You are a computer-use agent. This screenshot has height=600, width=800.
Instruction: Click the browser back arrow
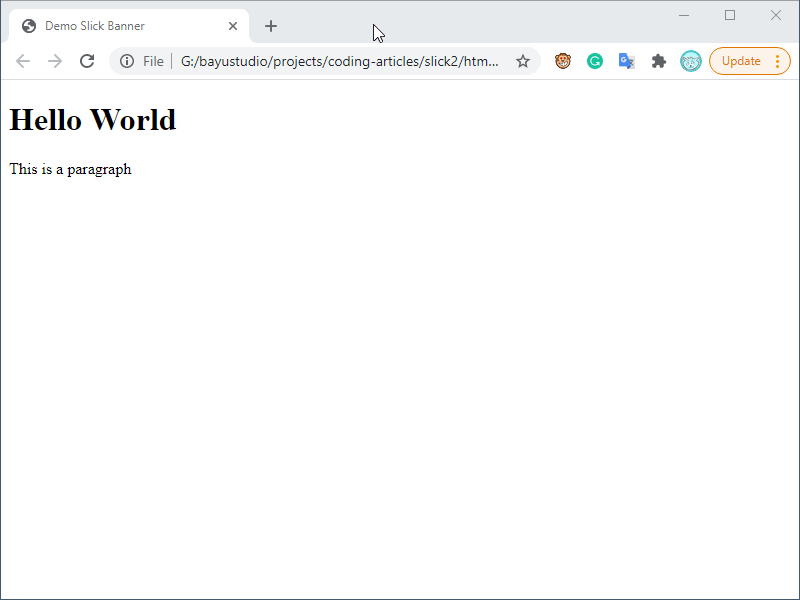pyautogui.click(x=23, y=61)
